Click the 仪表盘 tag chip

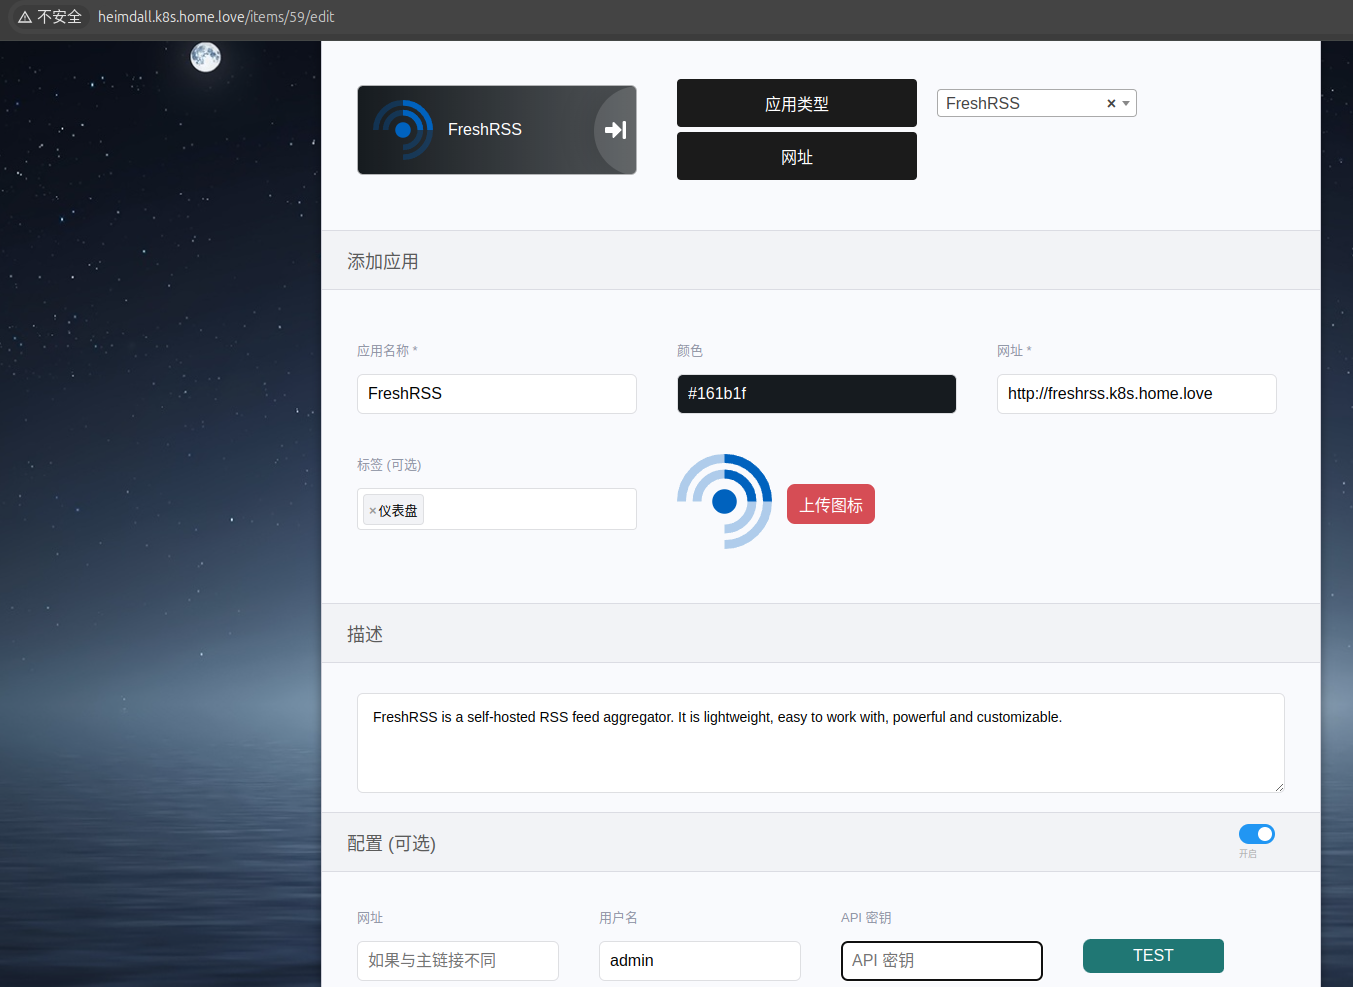(393, 510)
